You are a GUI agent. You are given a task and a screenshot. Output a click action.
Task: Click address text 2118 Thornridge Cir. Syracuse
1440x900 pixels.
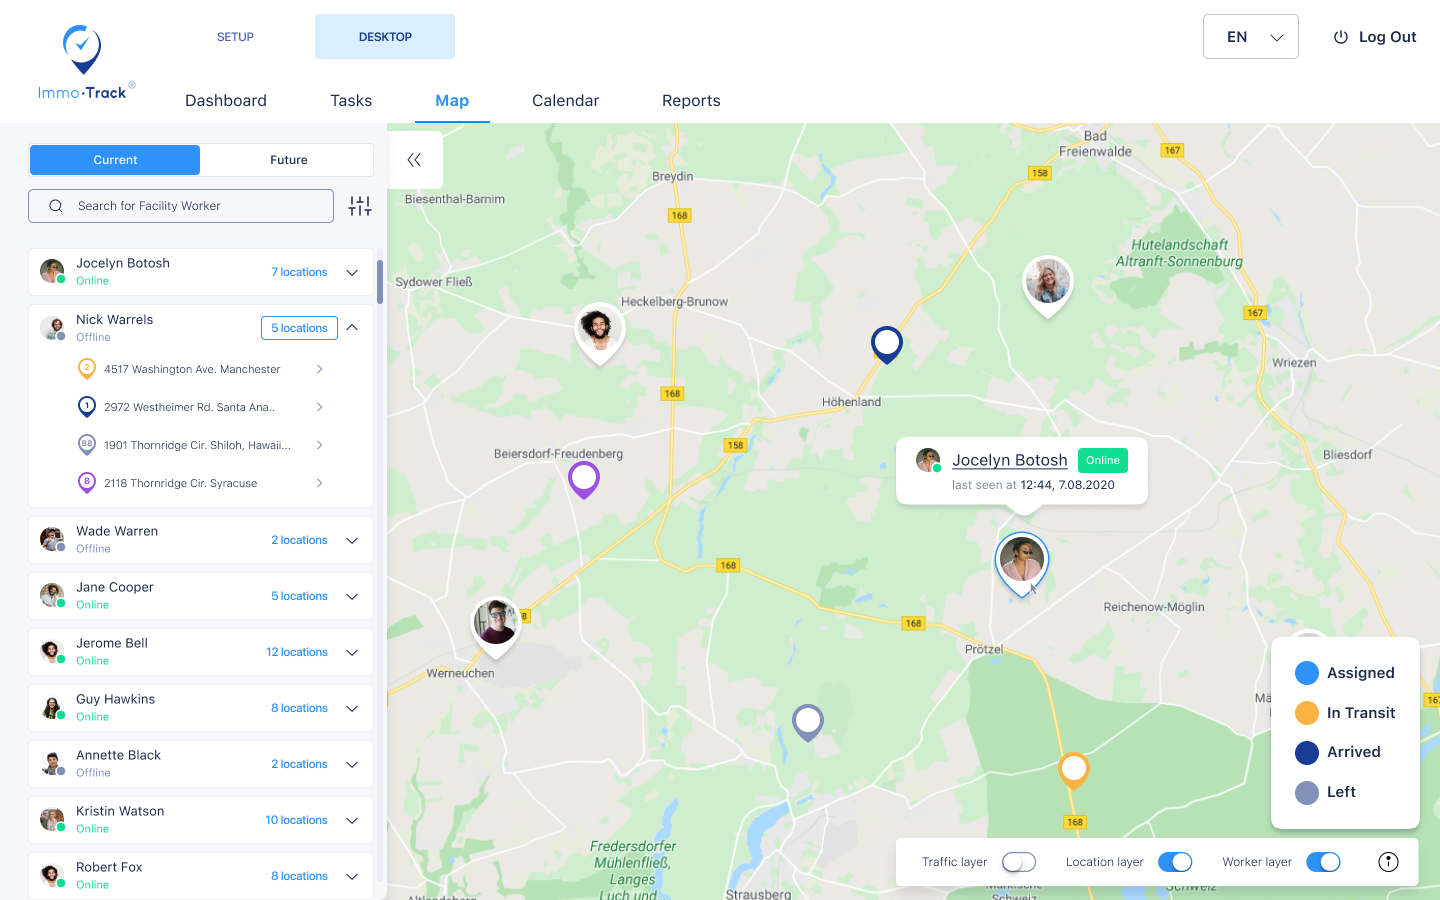pyautogui.click(x=180, y=483)
